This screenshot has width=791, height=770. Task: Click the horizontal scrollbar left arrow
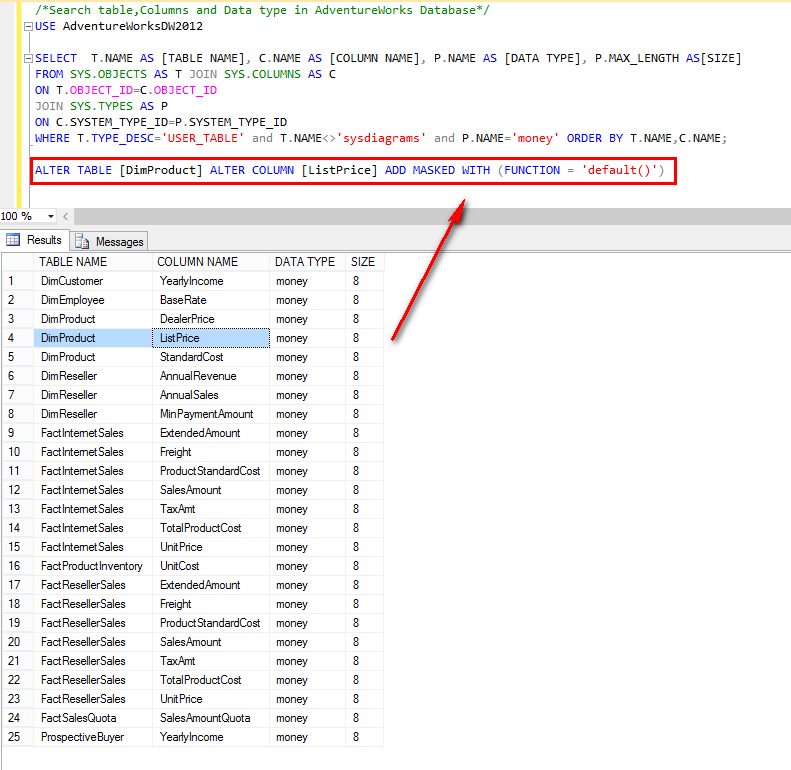coord(66,216)
